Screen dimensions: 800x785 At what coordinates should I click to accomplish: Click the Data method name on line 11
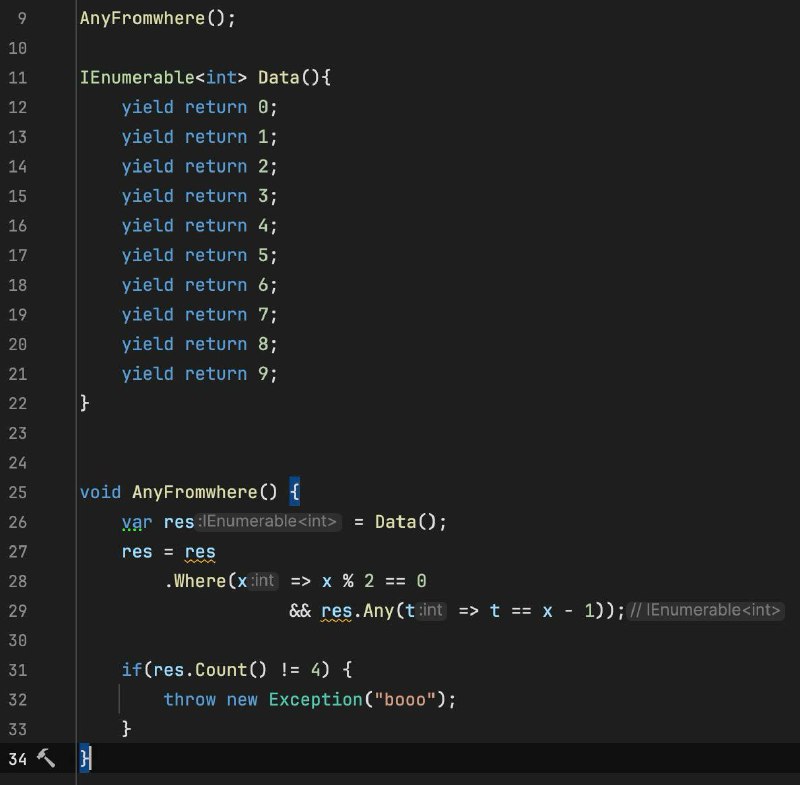278,78
